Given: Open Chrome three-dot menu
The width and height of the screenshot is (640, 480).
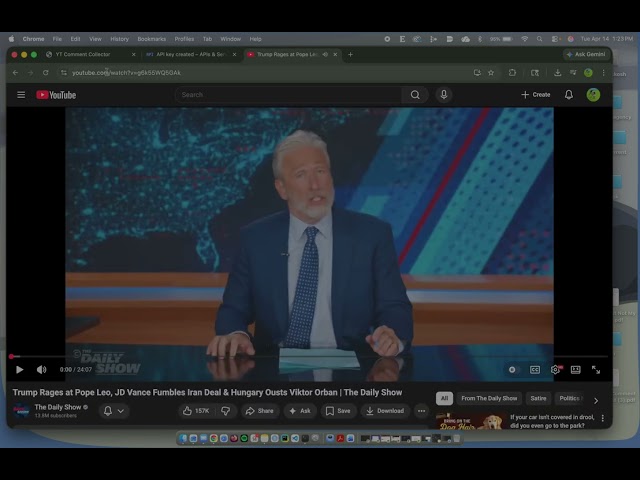Looking at the screenshot, I should (603, 73).
